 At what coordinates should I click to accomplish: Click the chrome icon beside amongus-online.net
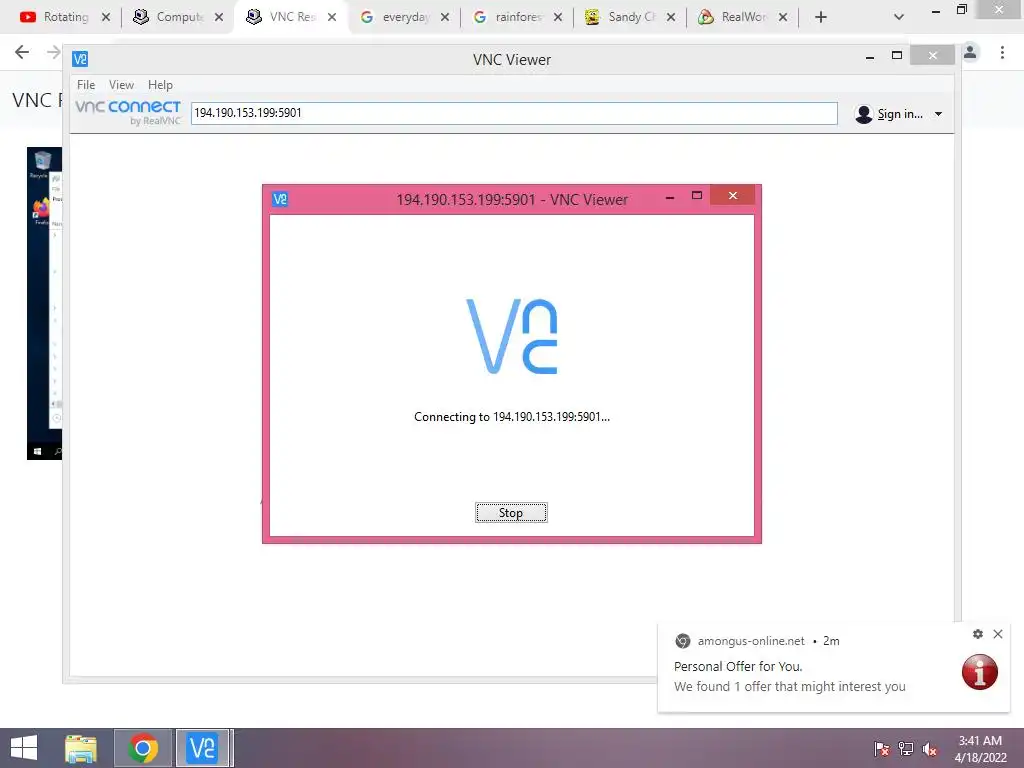tap(682, 641)
